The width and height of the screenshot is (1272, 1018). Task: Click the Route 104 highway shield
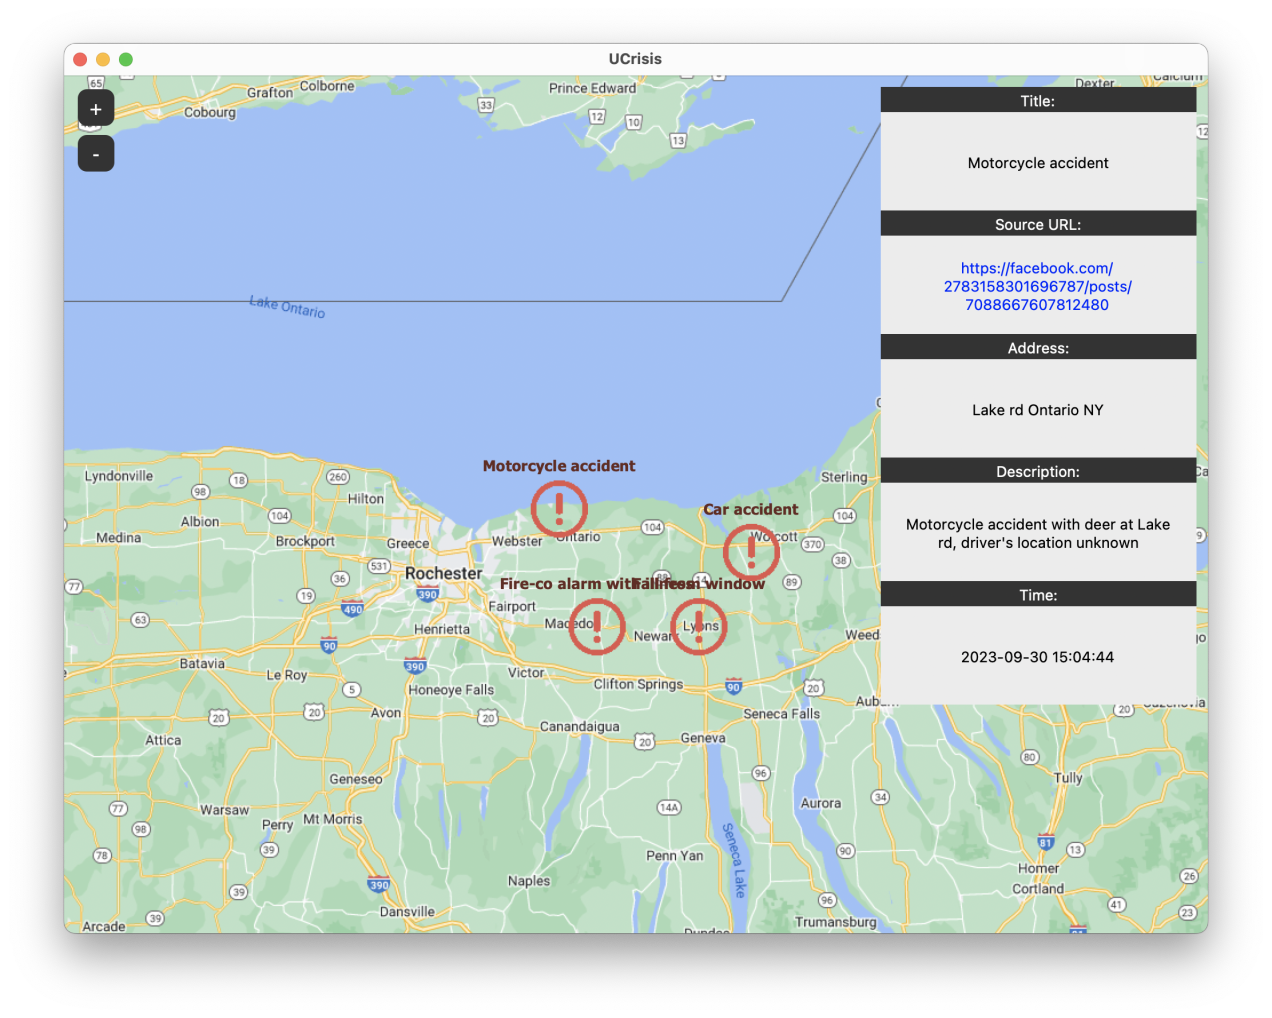pos(654,527)
